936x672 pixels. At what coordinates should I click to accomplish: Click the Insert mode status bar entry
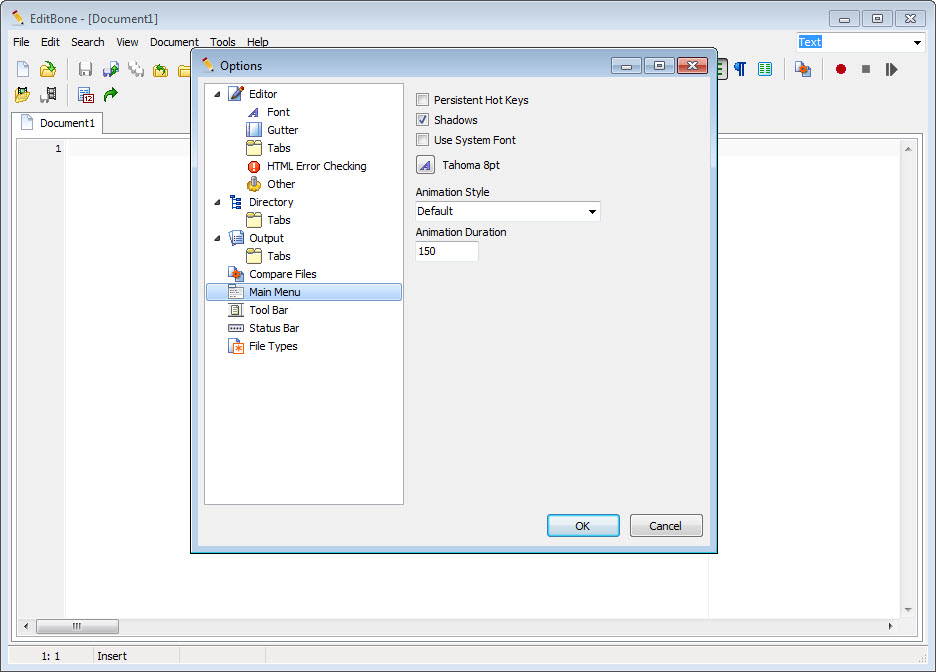tap(112, 656)
